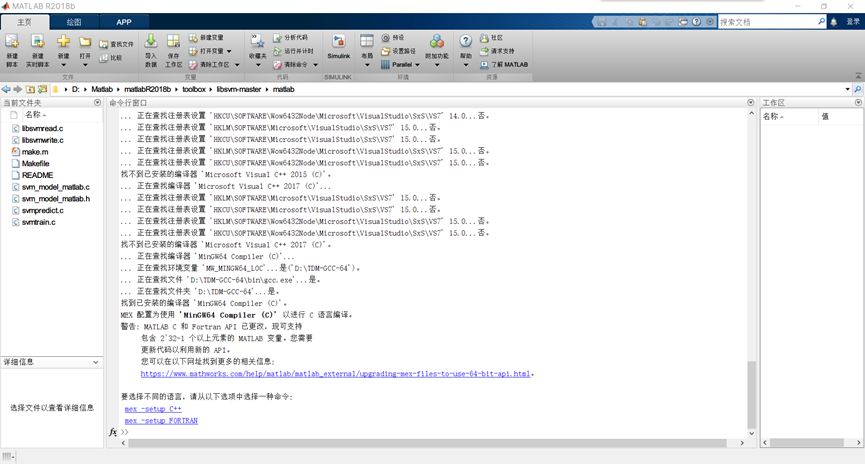Click the browse for folder icon
The width and height of the screenshot is (865, 464).
pos(42,89)
